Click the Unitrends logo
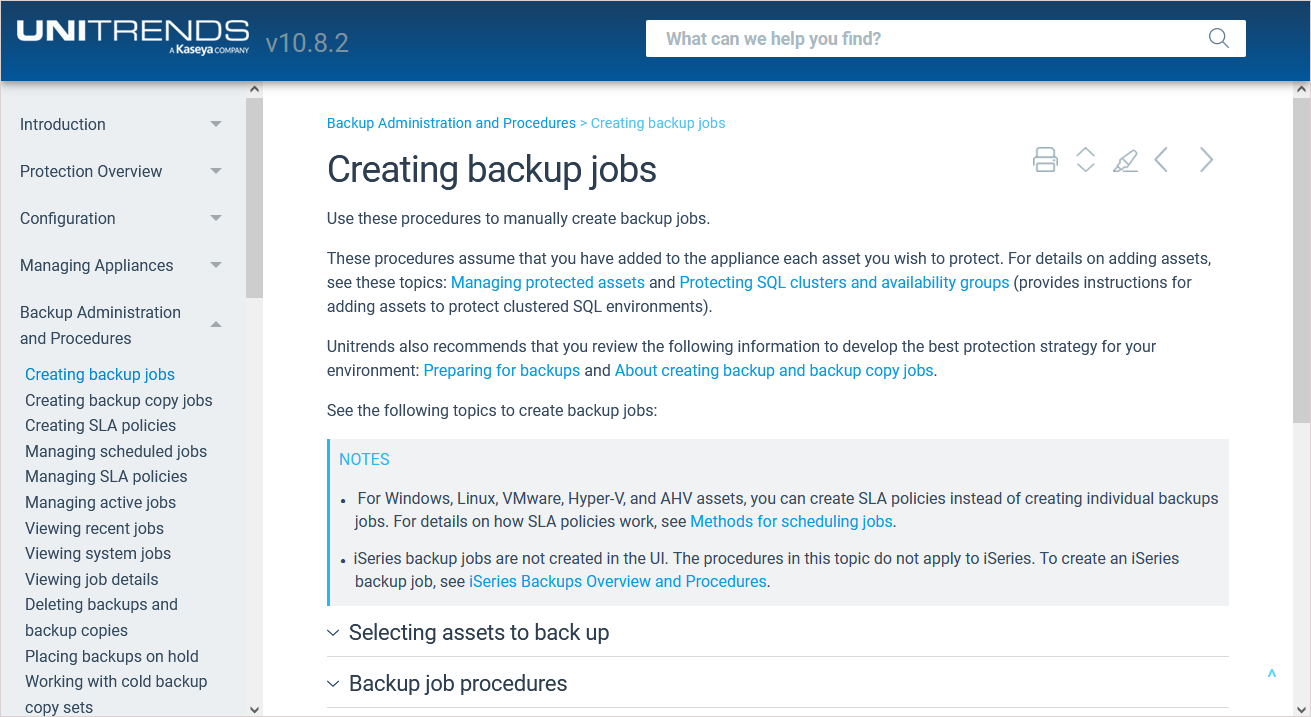Viewport: 1311px width, 717px height. click(132, 38)
